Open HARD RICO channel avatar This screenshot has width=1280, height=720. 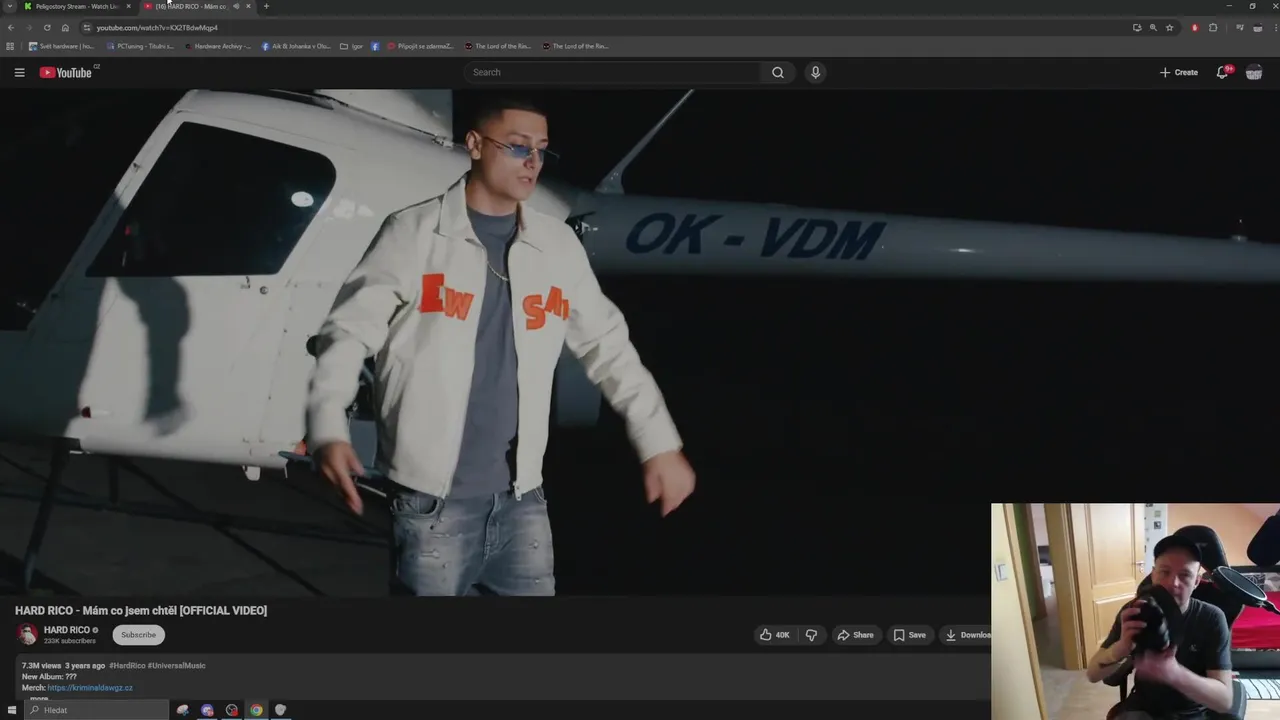coord(27,635)
